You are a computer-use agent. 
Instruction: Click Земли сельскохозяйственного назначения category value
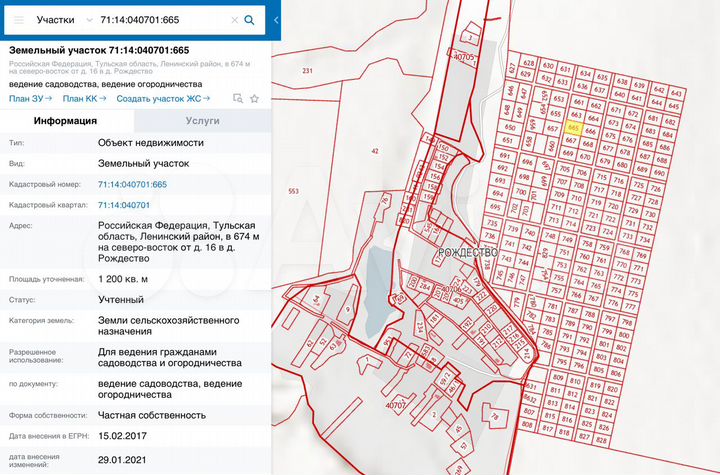pyautogui.click(x=169, y=326)
